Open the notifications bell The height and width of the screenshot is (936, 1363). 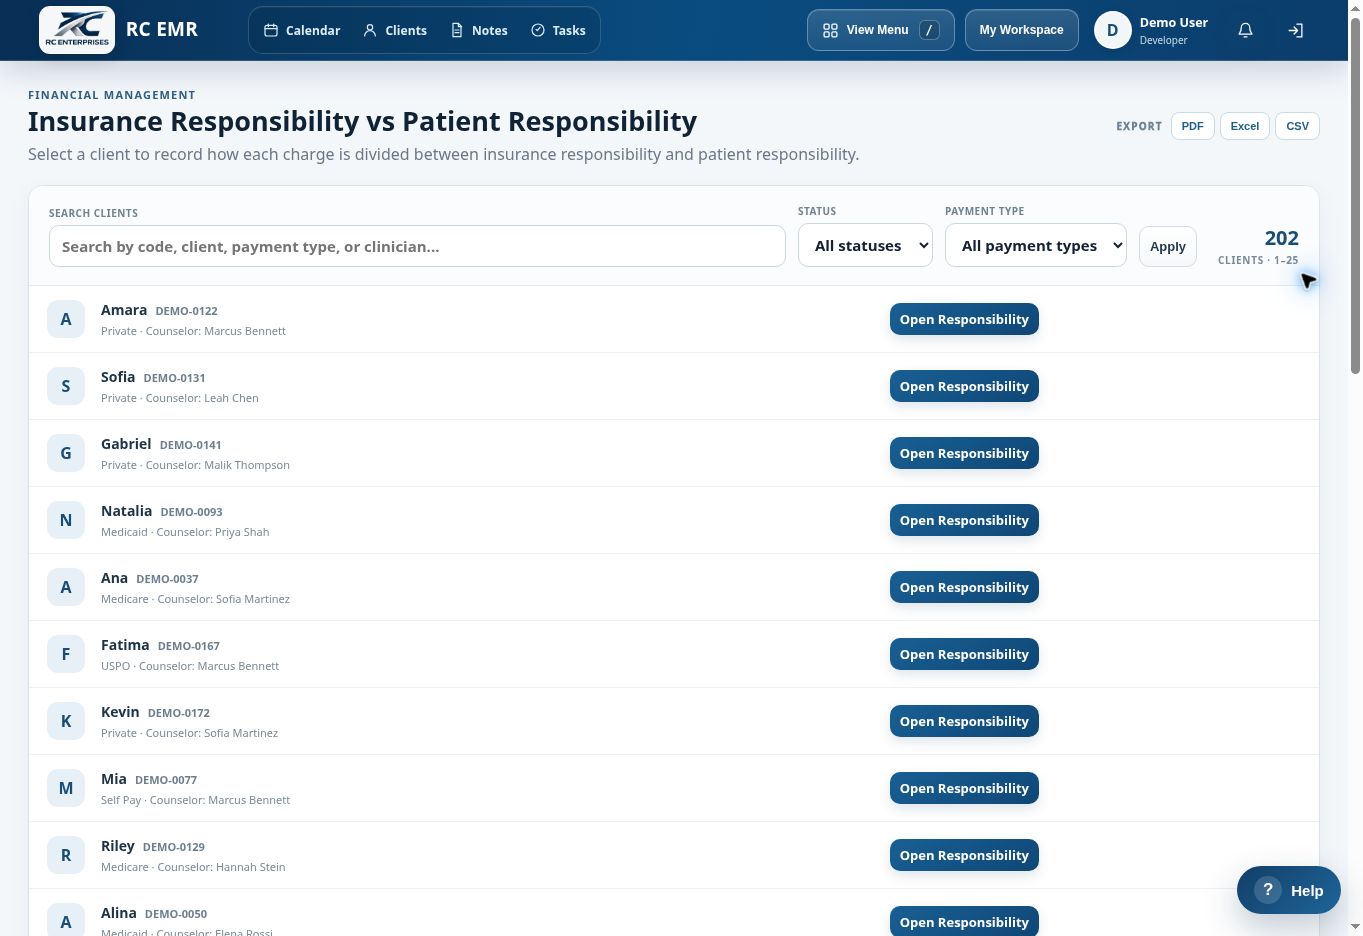tap(1245, 30)
